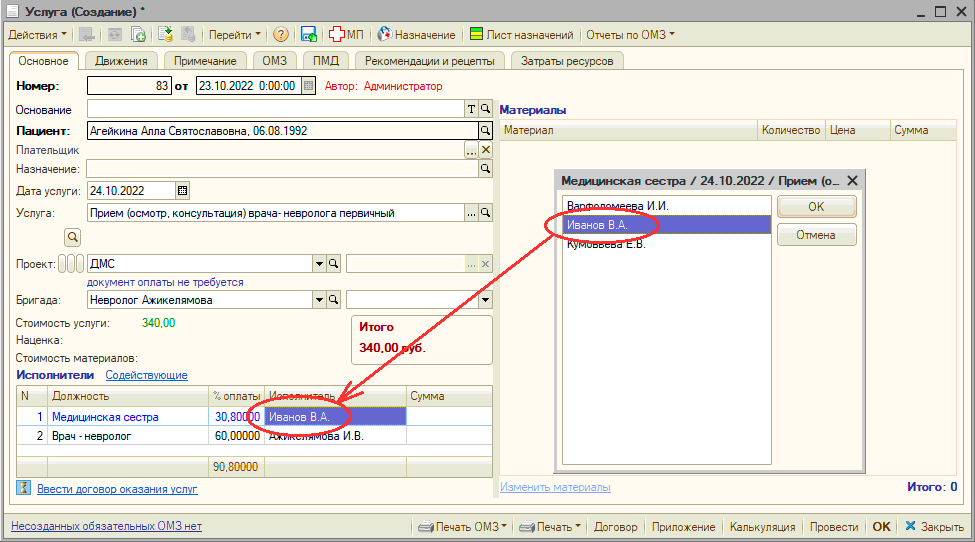This screenshot has height=542, width=975.
Task: Click standalone magnifier button below Услуга
Action: tap(73, 237)
